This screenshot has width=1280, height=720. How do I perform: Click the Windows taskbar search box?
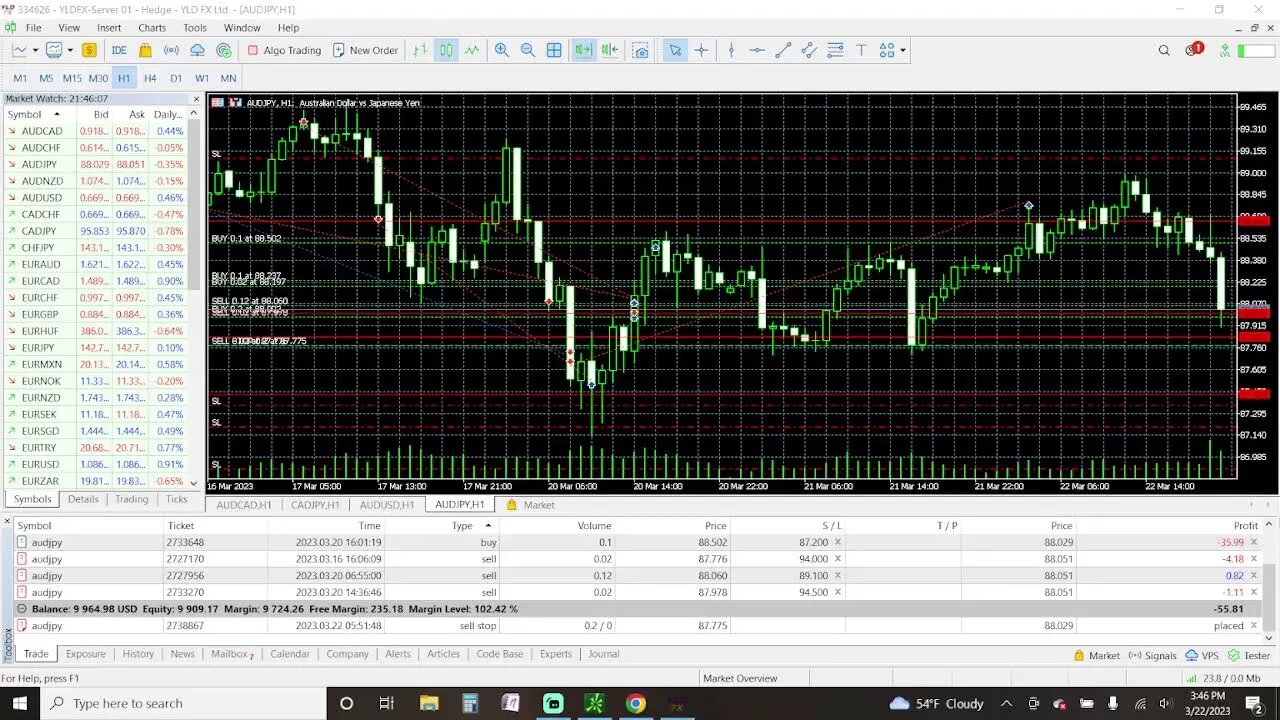(185, 703)
